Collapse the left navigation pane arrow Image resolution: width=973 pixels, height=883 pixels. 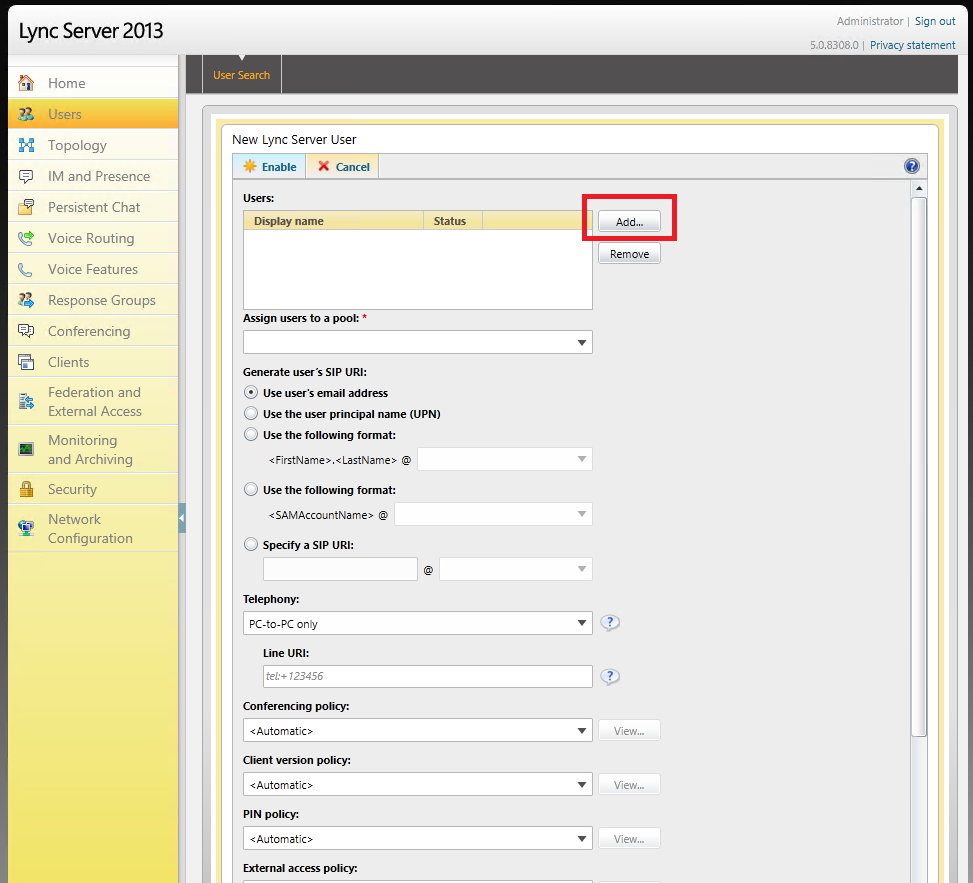(x=182, y=518)
